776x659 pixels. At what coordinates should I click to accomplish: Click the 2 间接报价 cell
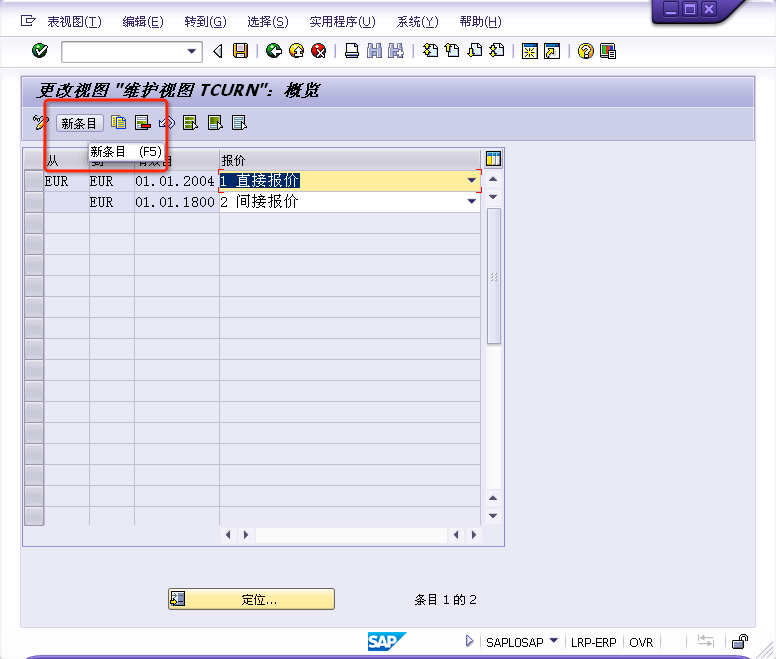[x=349, y=201]
